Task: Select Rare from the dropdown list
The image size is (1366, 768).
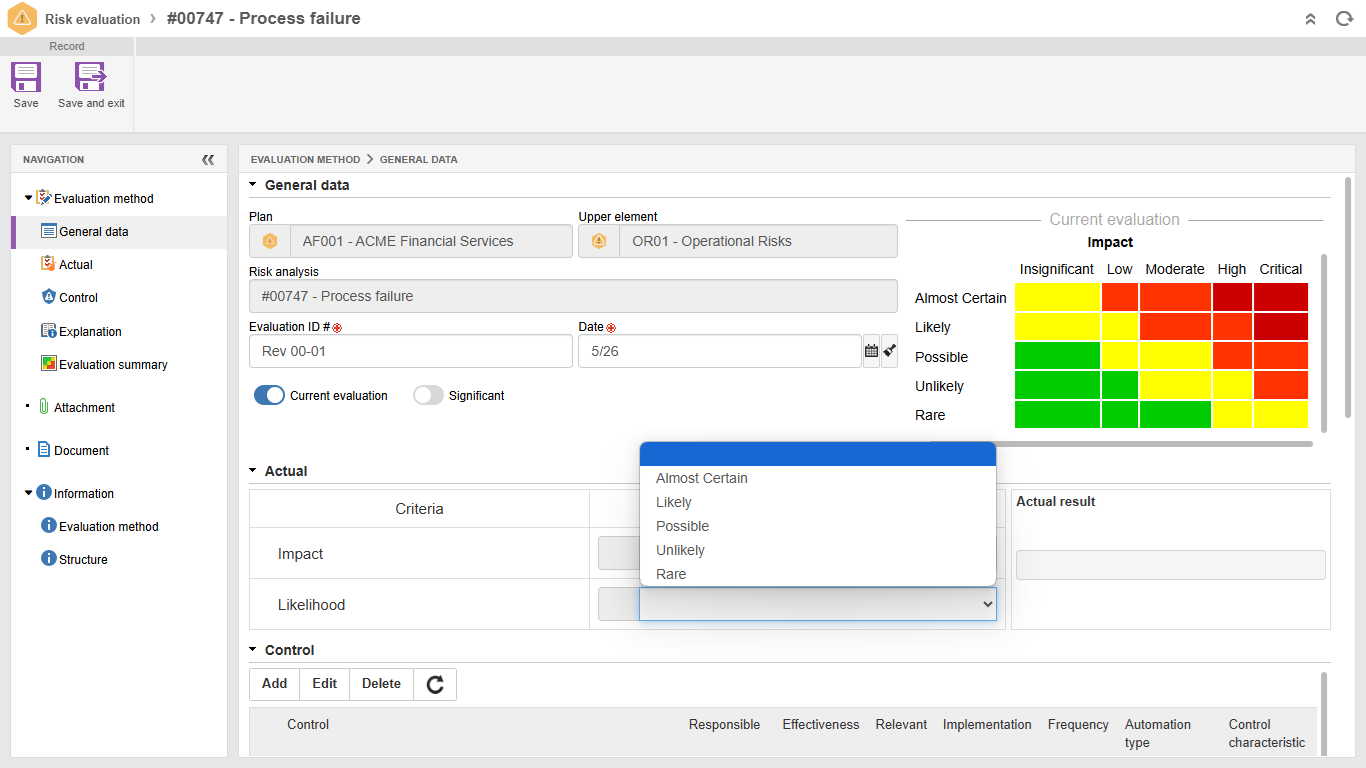Action: pos(817,574)
